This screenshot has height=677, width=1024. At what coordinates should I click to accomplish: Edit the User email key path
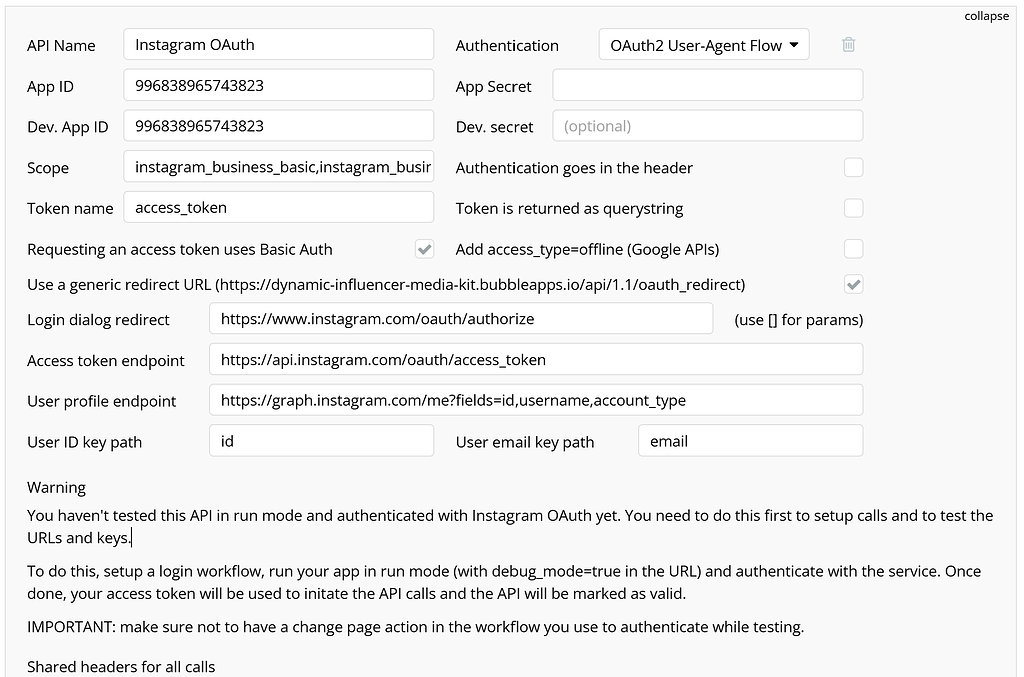[750, 440]
